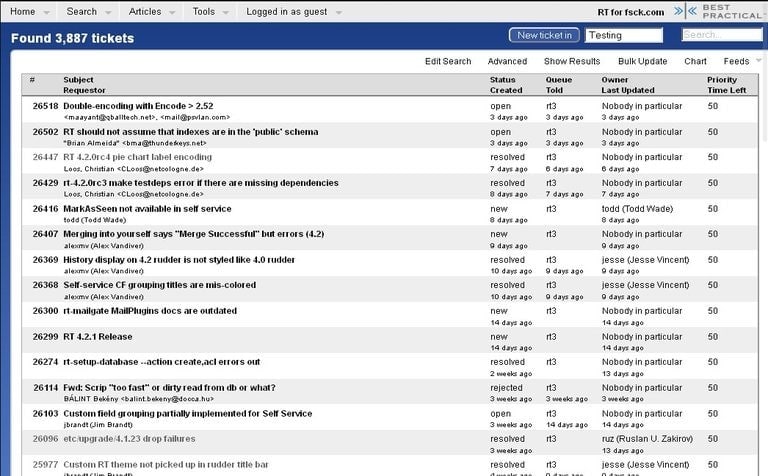
Task: Open RT should not assume indexes ticket
Action: pos(191,132)
